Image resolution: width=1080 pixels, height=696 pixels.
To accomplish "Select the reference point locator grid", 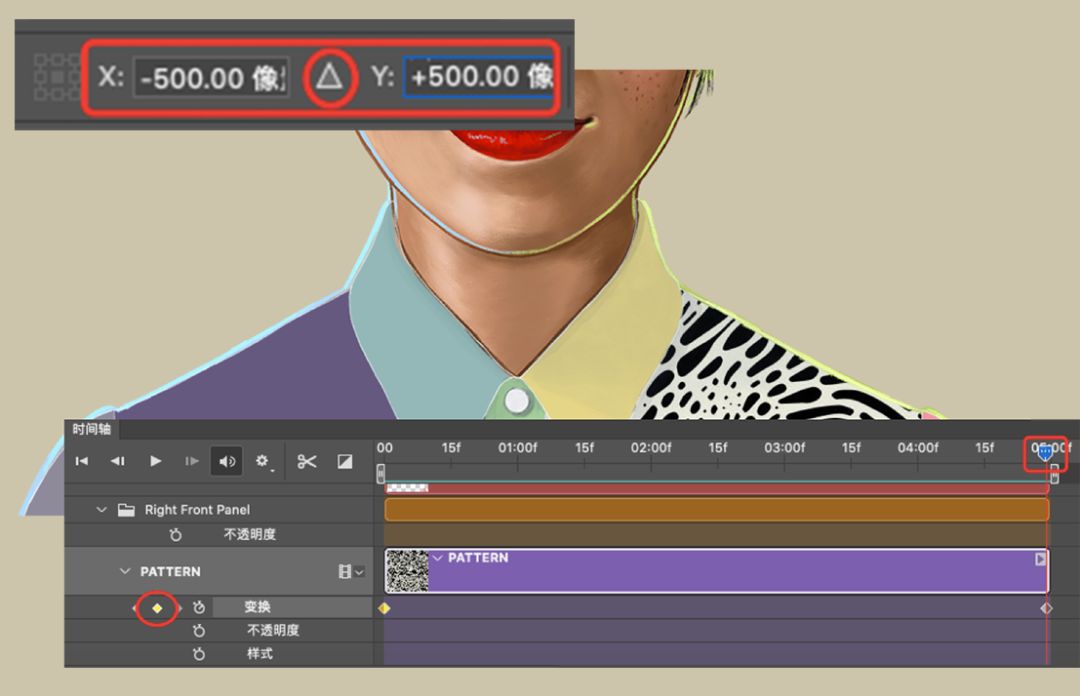I will click(x=57, y=76).
